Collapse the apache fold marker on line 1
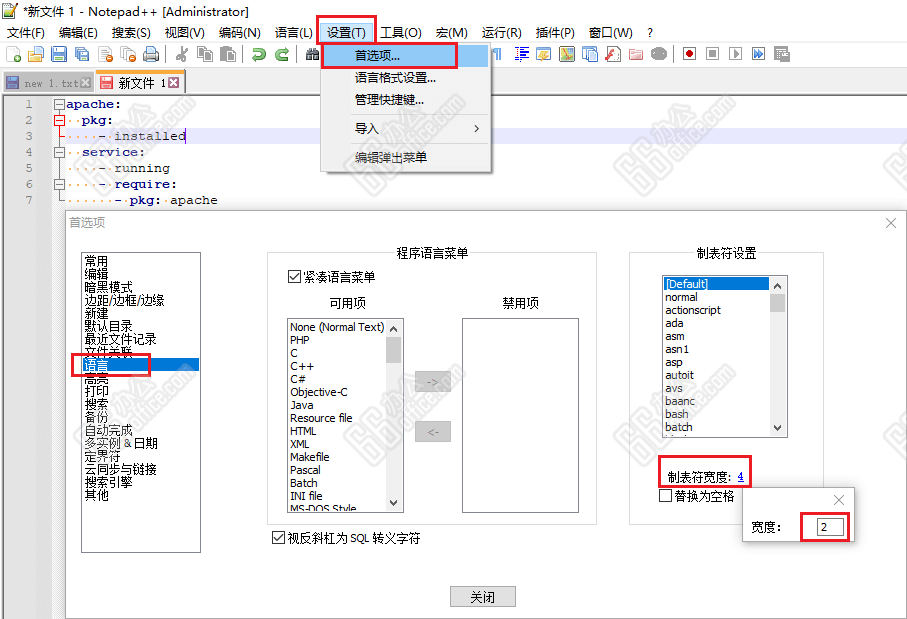This screenshot has width=907, height=619. [59, 105]
